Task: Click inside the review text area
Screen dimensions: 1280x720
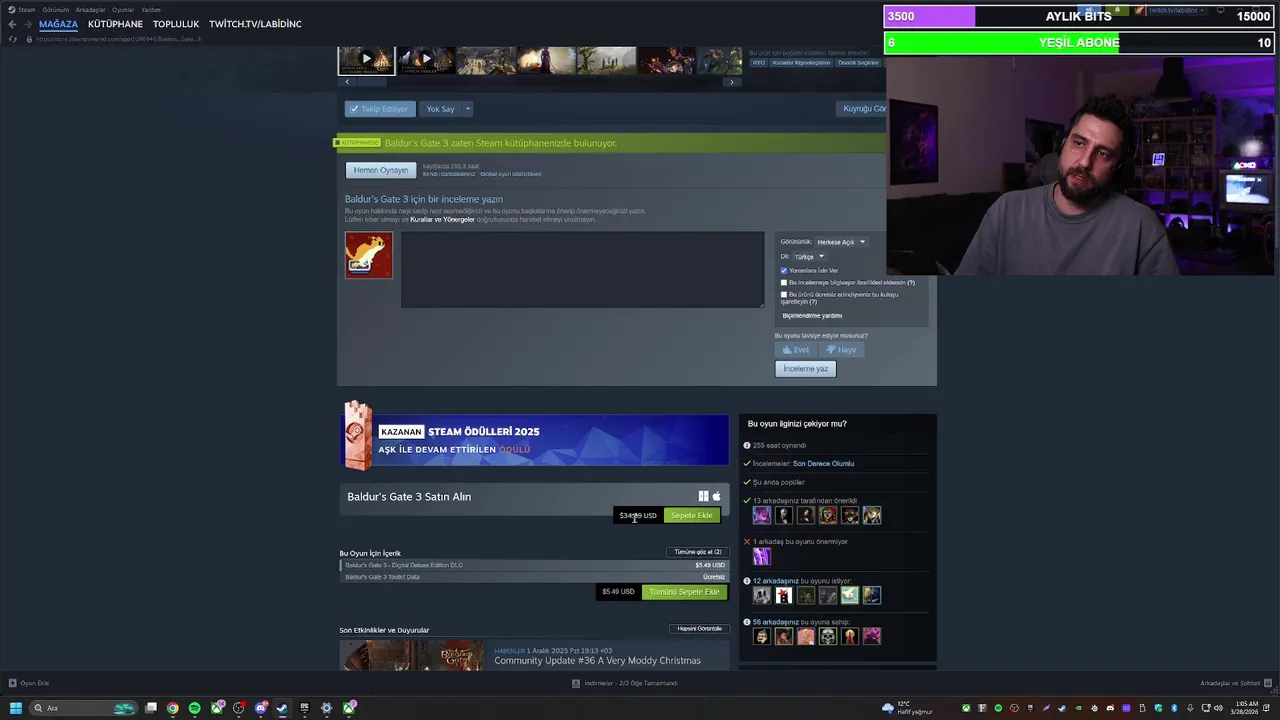Action: tap(582, 270)
